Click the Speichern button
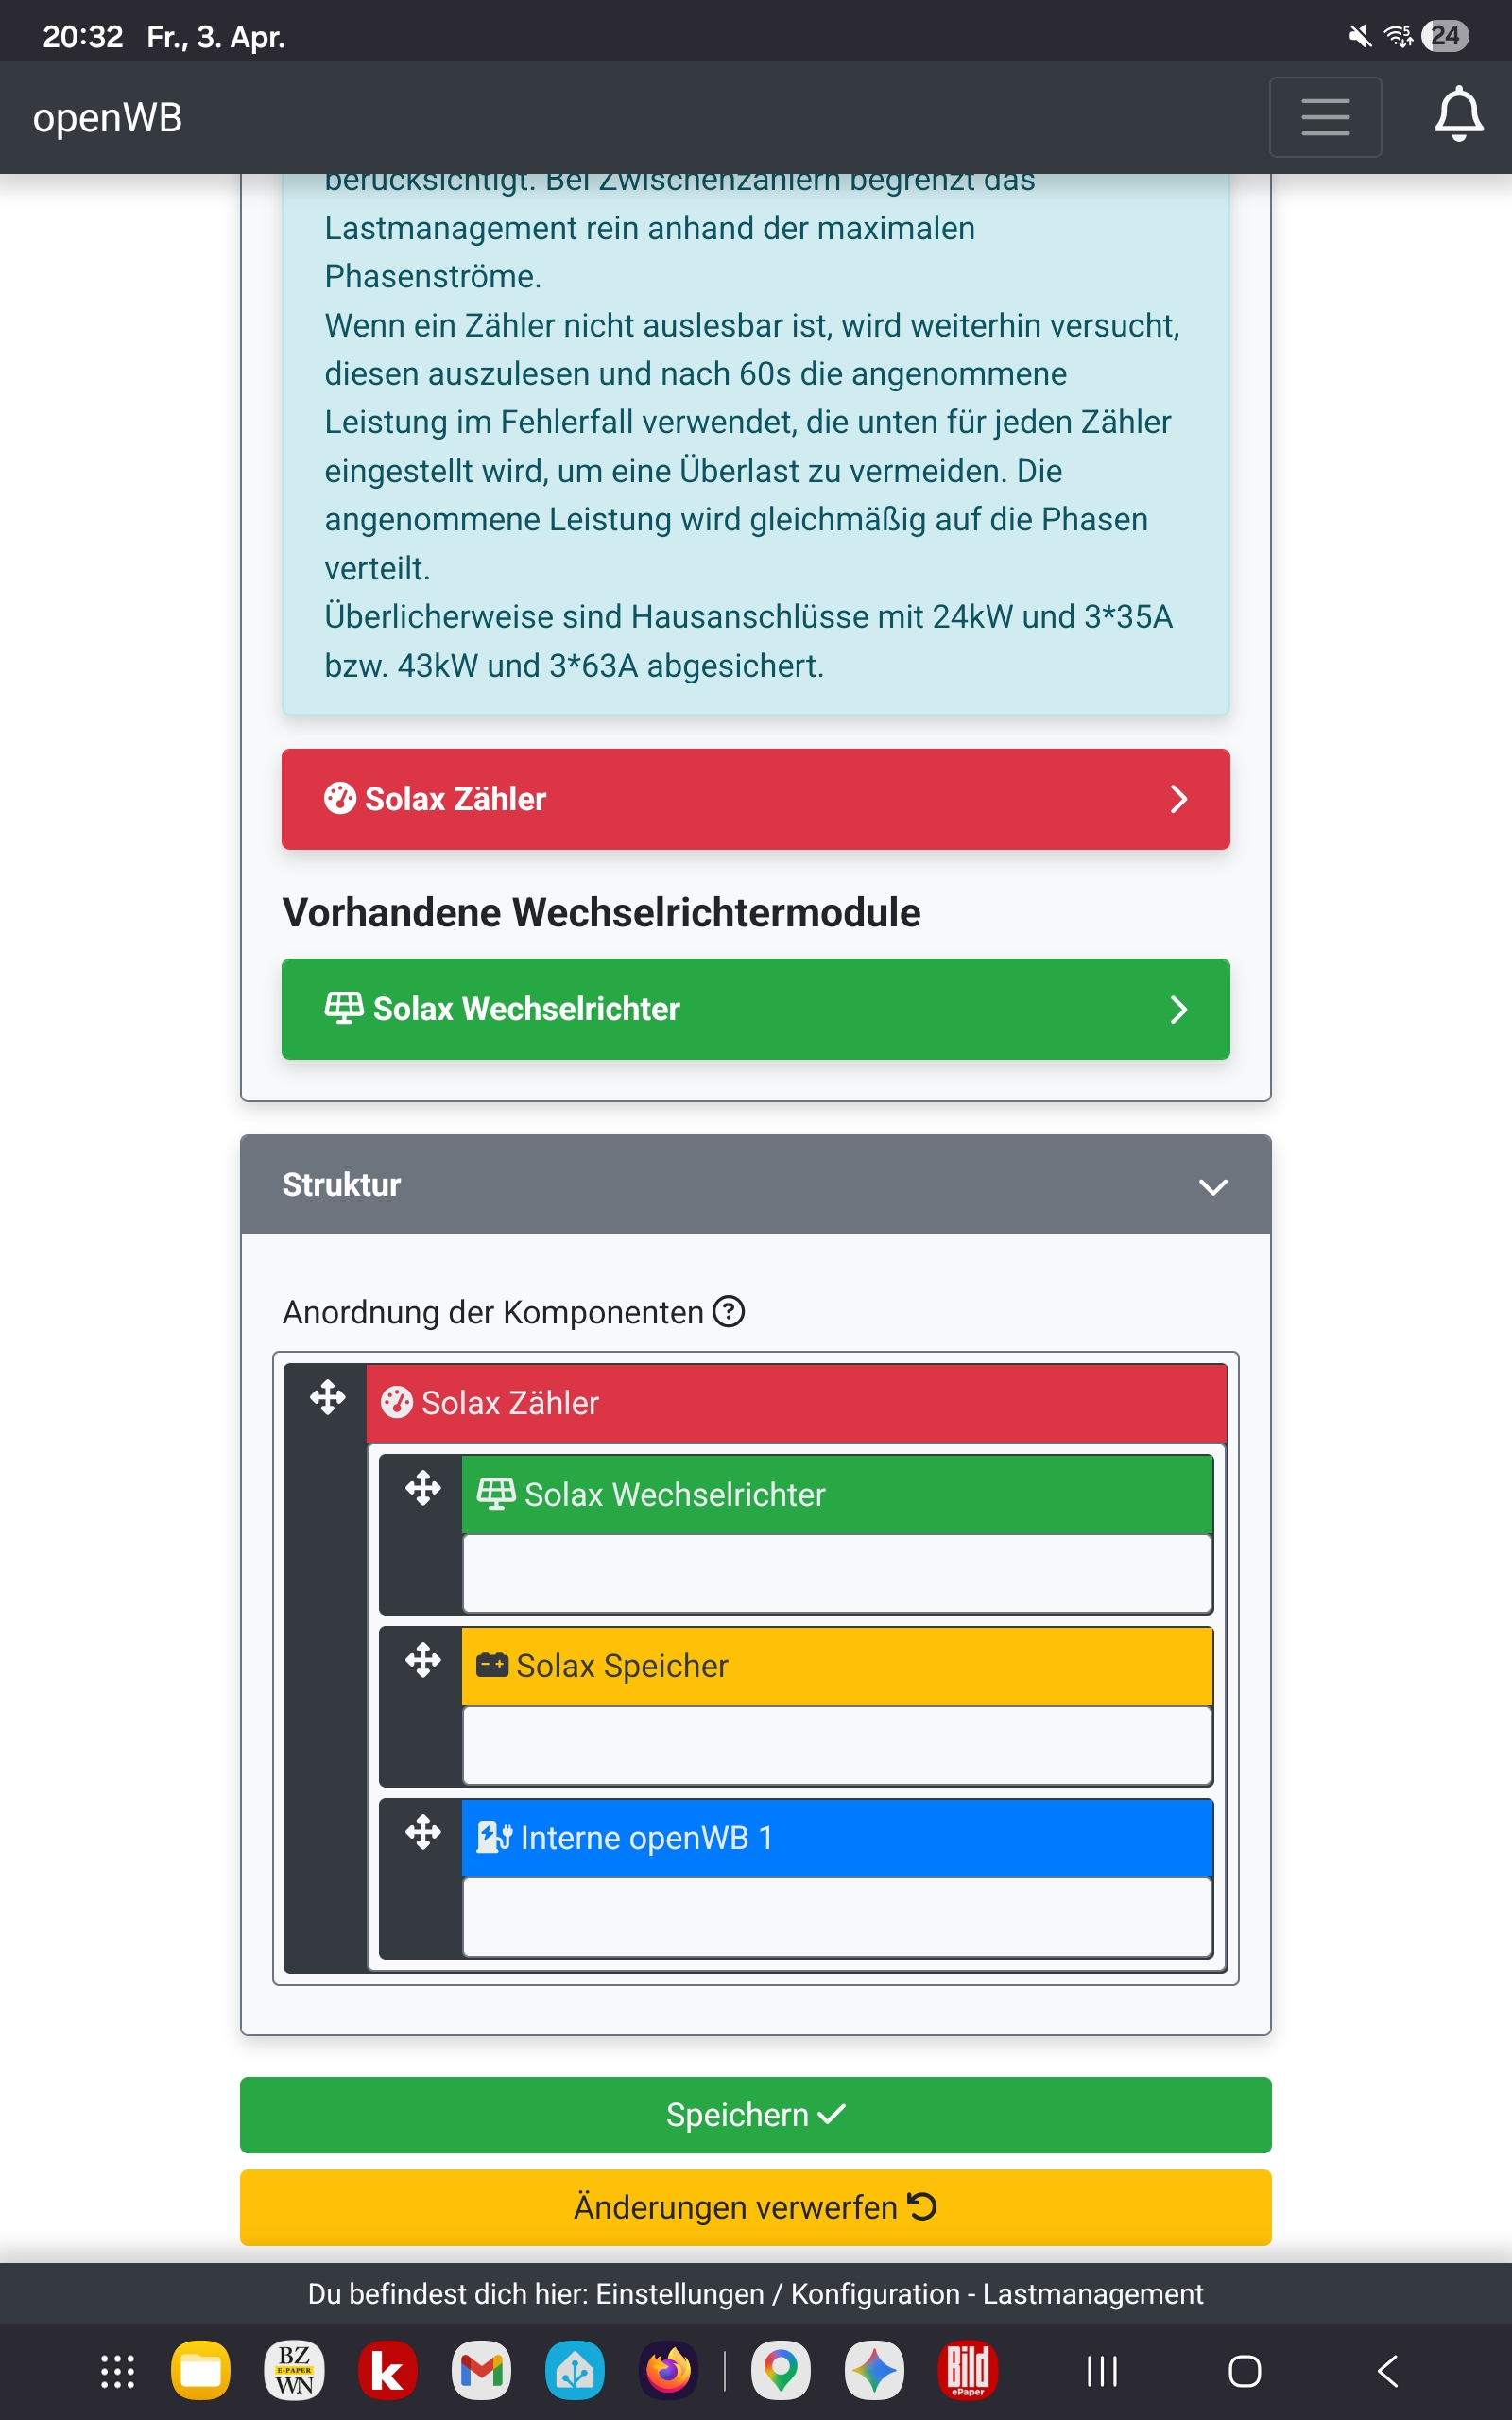The image size is (1512, 2420). [x=755, y=2114]
